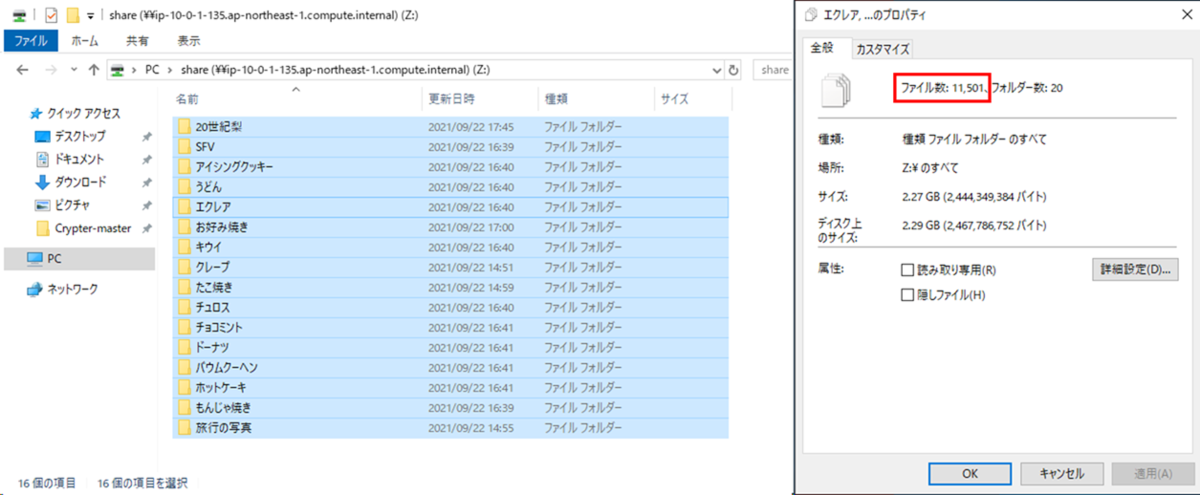Open the ファイル menu tab
Screen dimensions: 1200x495
(x=30, y=41)
